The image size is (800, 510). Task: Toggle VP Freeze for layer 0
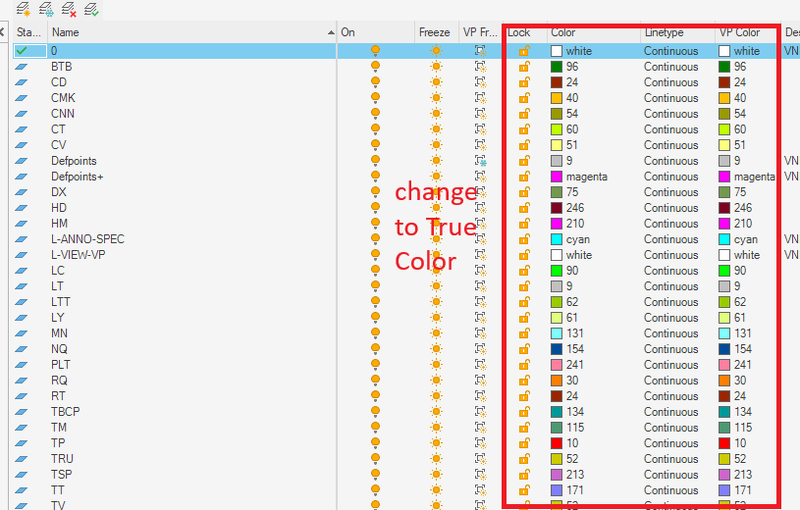(x=481, y=50)
